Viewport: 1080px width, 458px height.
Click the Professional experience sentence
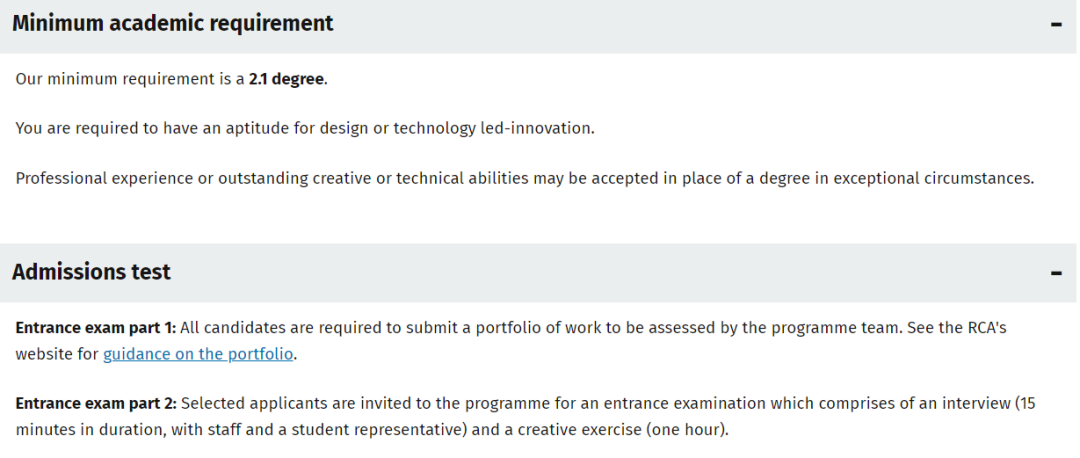(525, 178)
